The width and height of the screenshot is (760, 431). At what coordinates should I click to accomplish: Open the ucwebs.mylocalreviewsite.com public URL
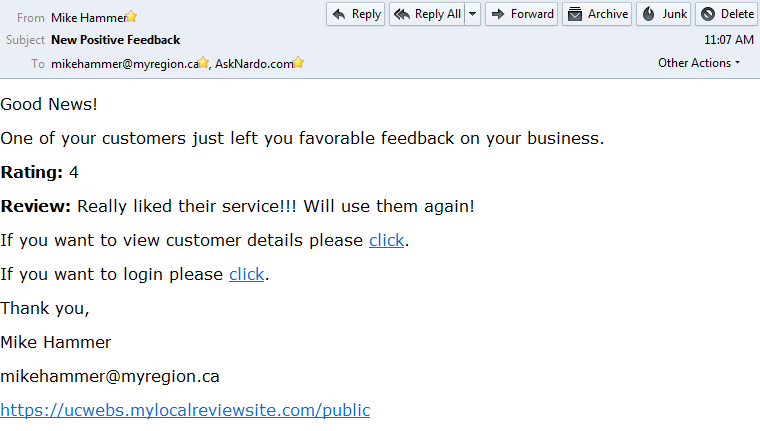click(185, 410)
